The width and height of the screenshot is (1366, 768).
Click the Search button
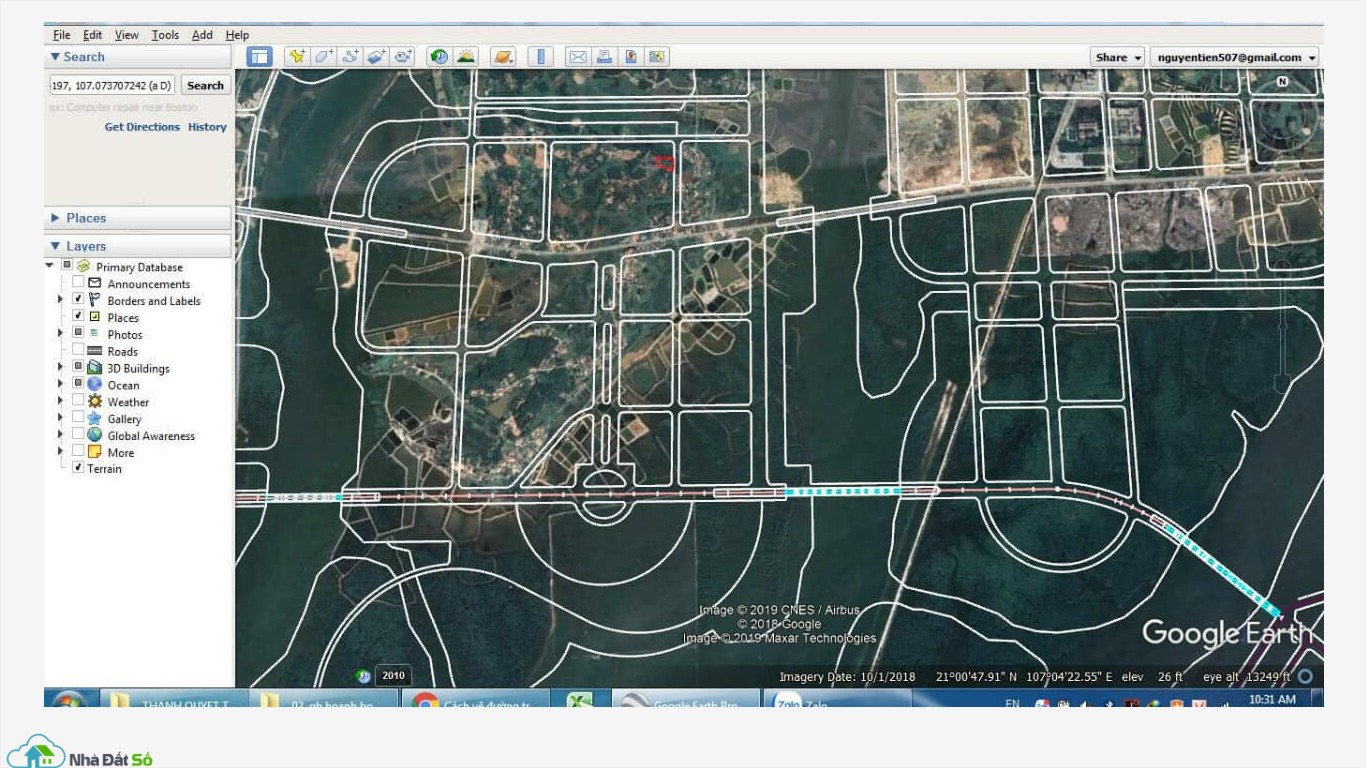pyautogui.click(x=205, y=85)
